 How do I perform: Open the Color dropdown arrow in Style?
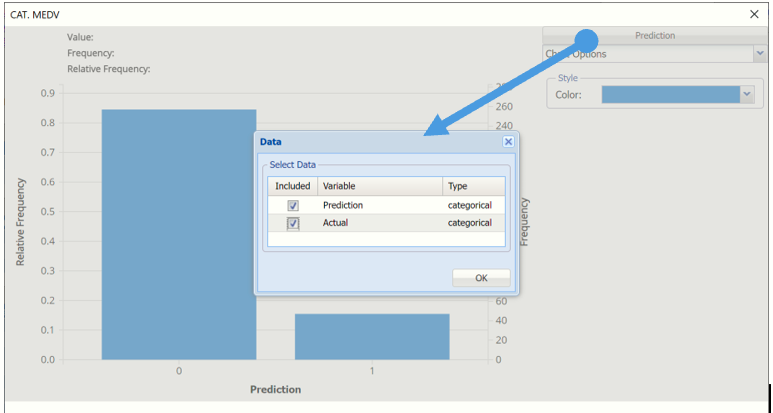tap(746, 94)
